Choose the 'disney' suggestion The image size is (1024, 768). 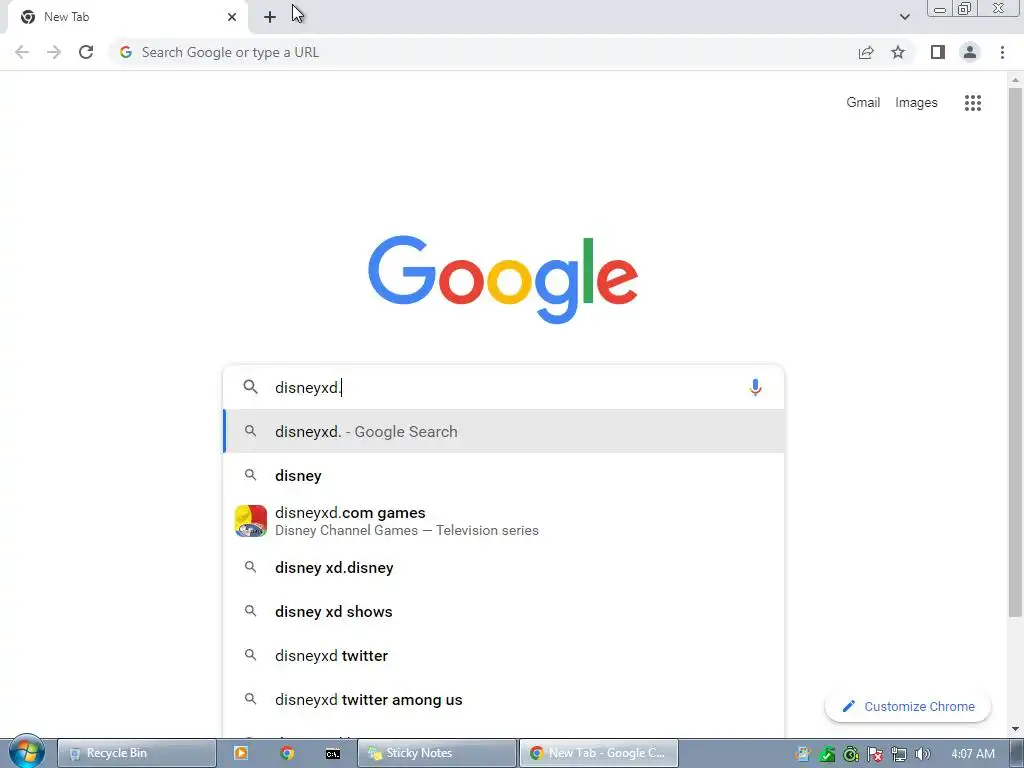pyautogui.click(x=504, y=475)
